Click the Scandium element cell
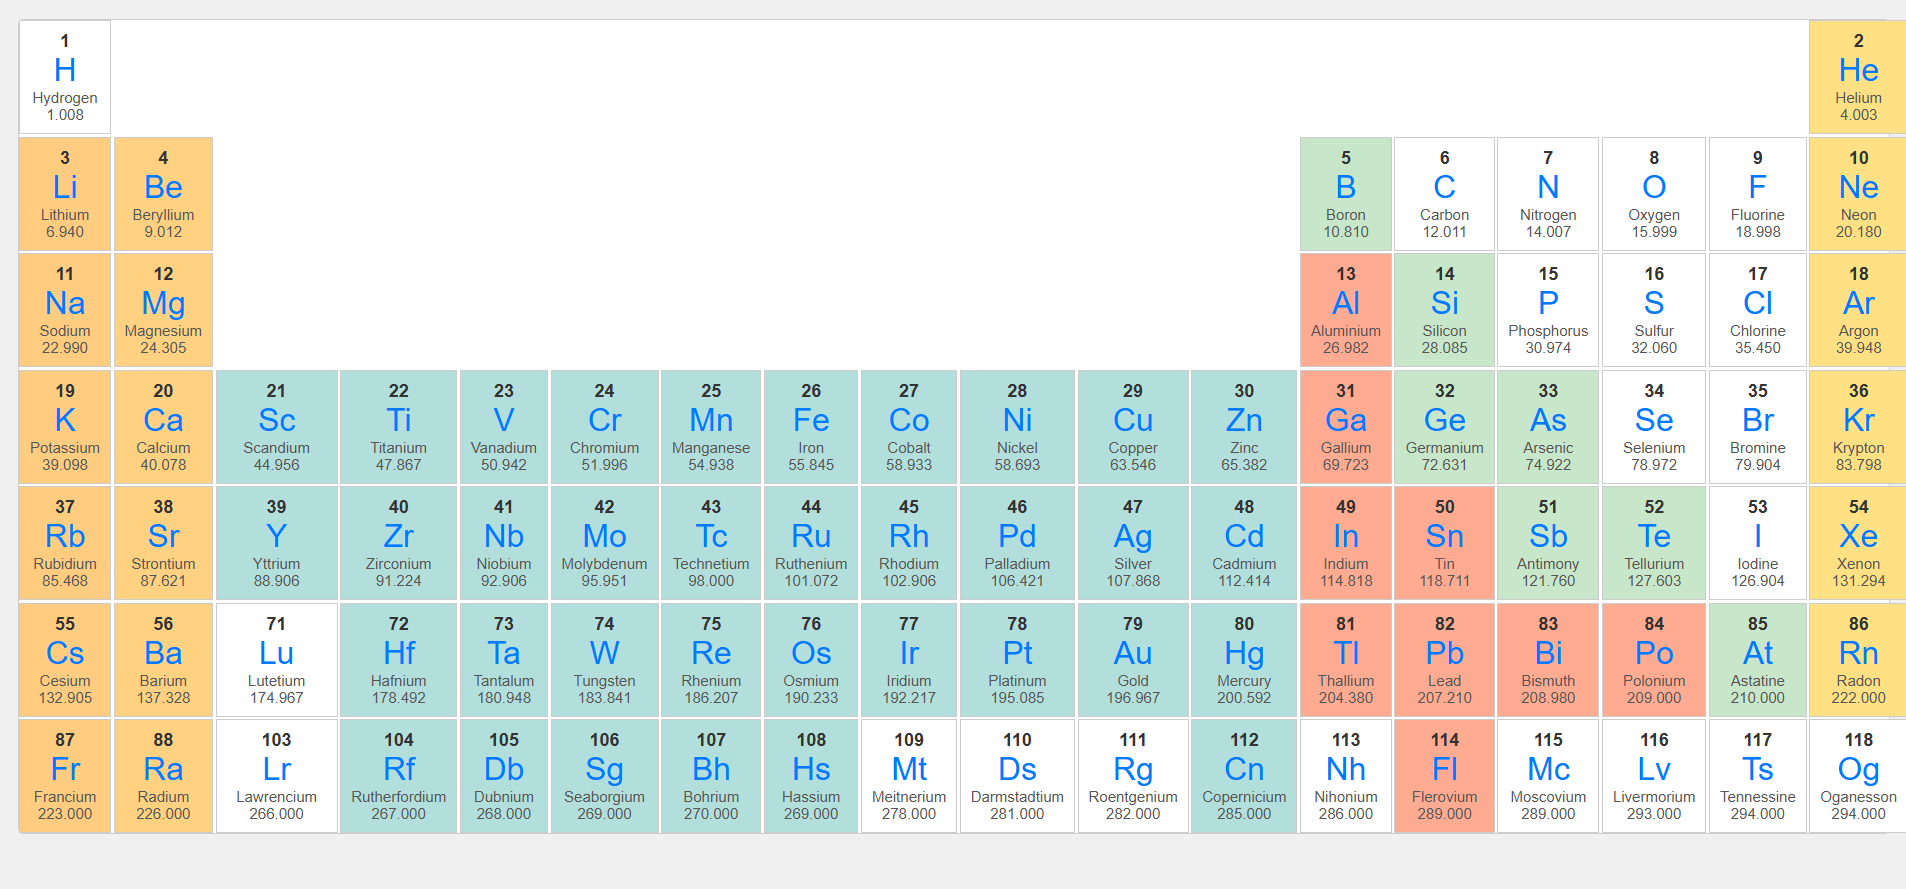This screenshot has height=889, width=1906. [276, 427]
